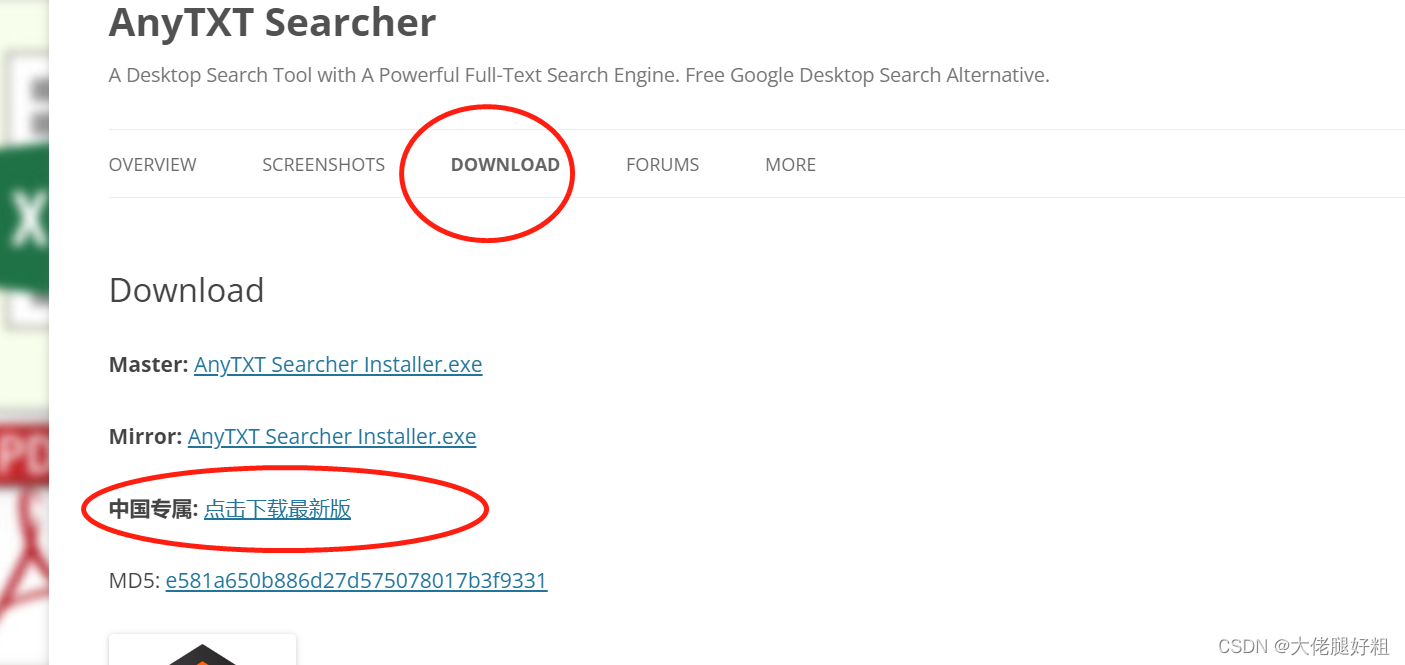Click the bold Mirror: label

145,437
